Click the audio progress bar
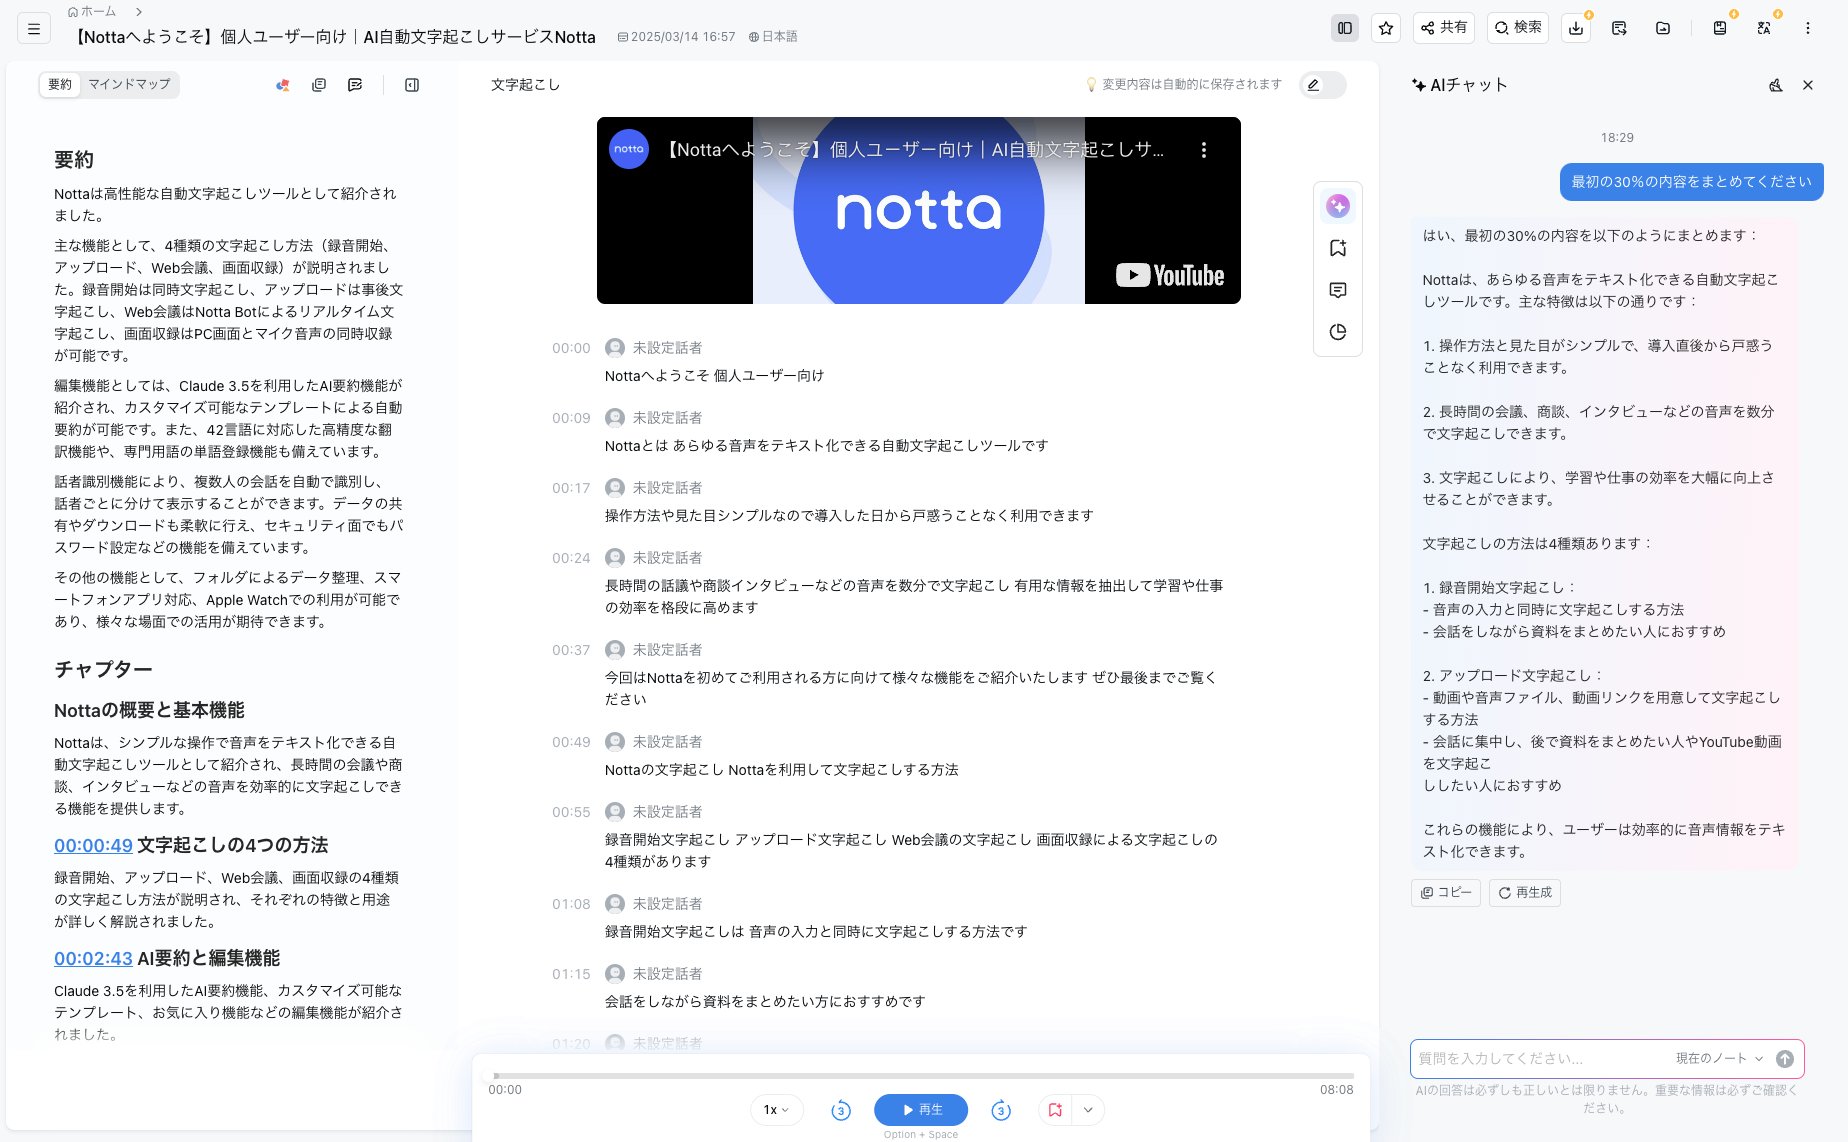The width and height of the screenshot is (1848, 1142). 923,1076
